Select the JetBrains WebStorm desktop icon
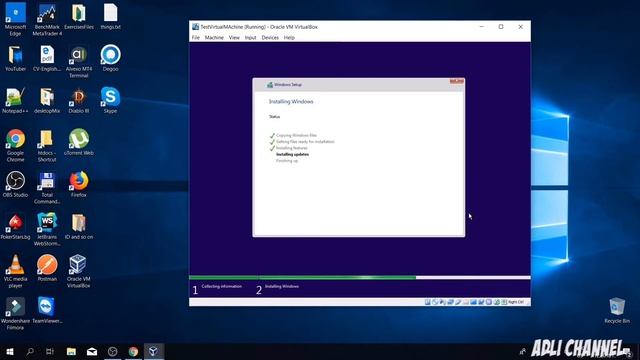 click(x=47, y=229)
